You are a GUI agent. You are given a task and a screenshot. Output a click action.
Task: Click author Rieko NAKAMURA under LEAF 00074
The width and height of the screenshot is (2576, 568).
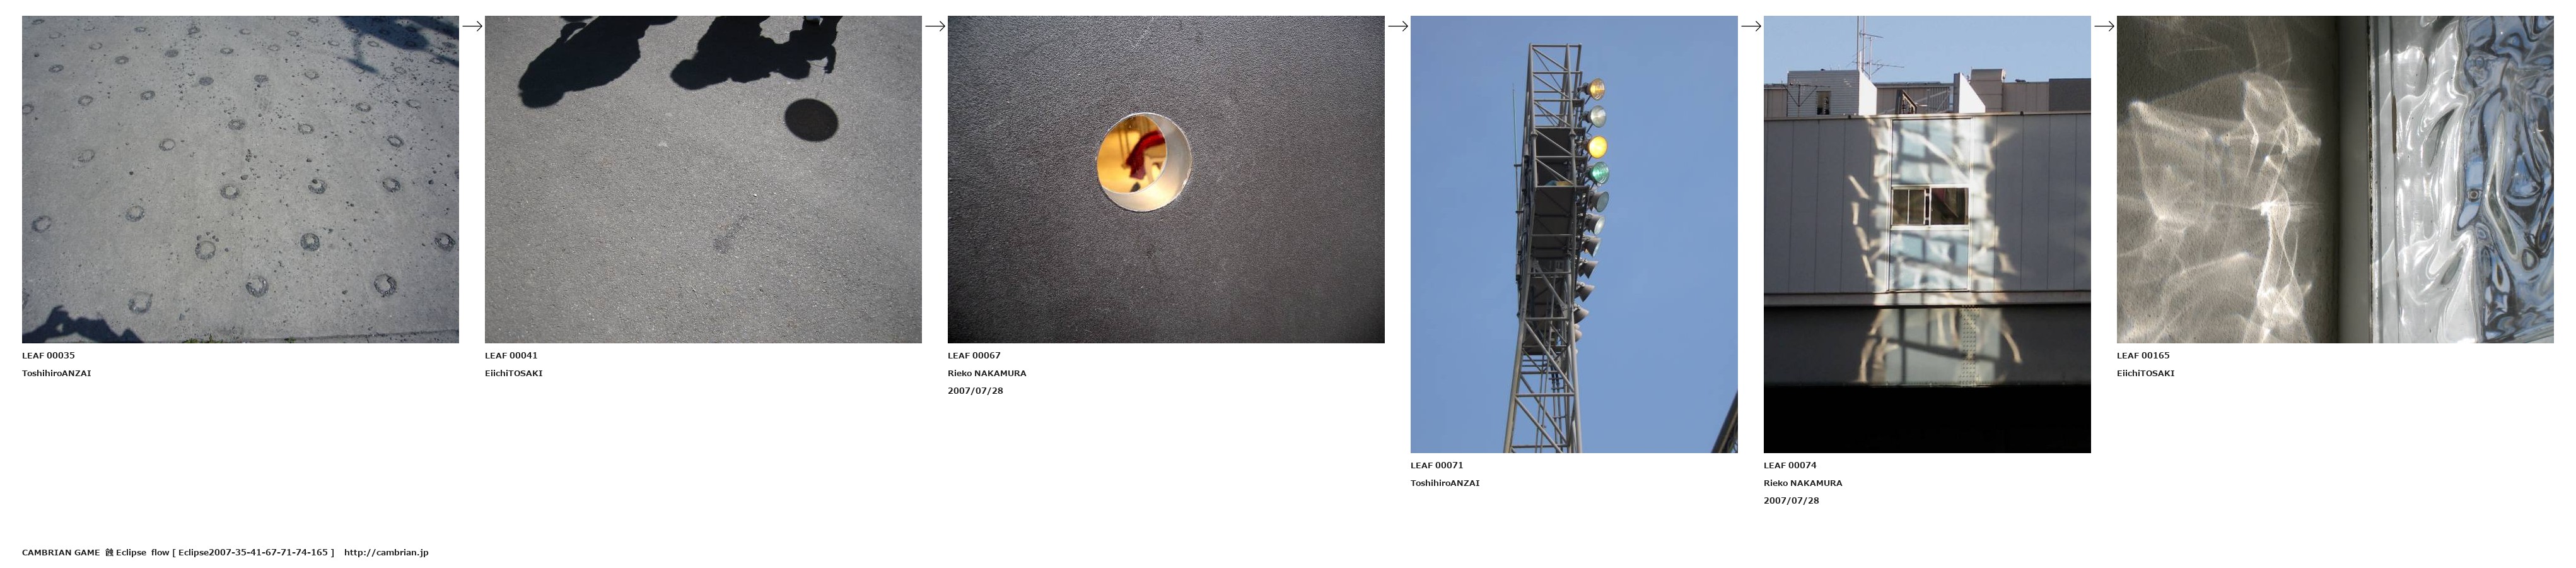click(x=1803, y=483)
